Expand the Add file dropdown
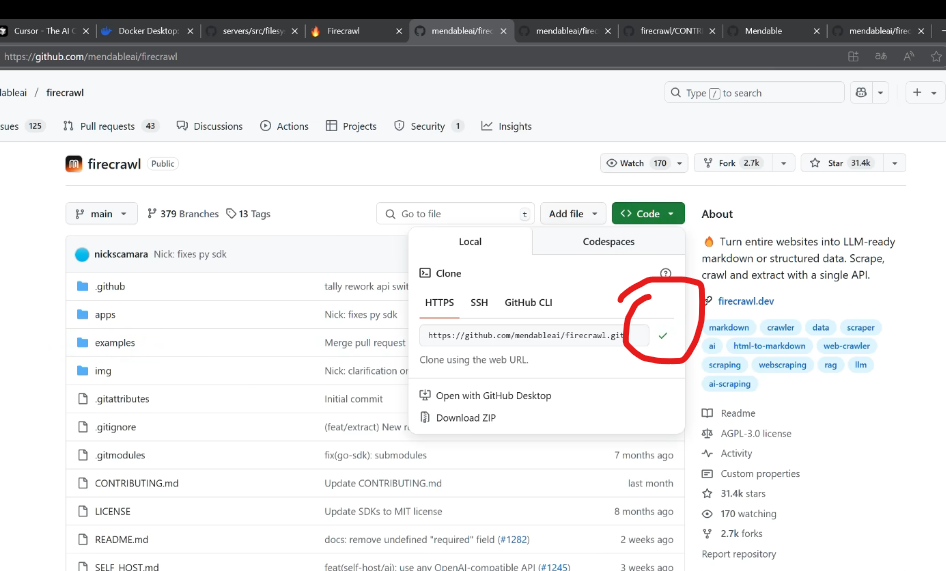 click(x=573, y=214)
